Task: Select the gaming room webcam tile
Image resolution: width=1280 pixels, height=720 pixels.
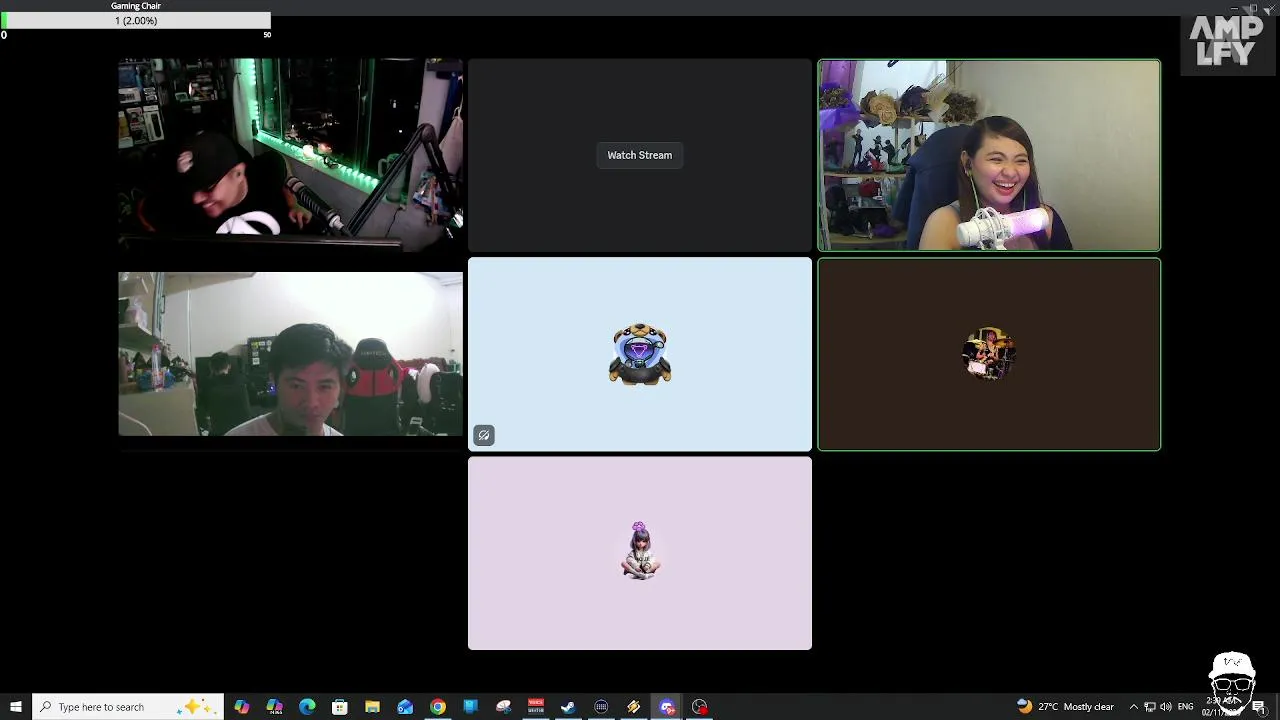Action: [291, 354]
